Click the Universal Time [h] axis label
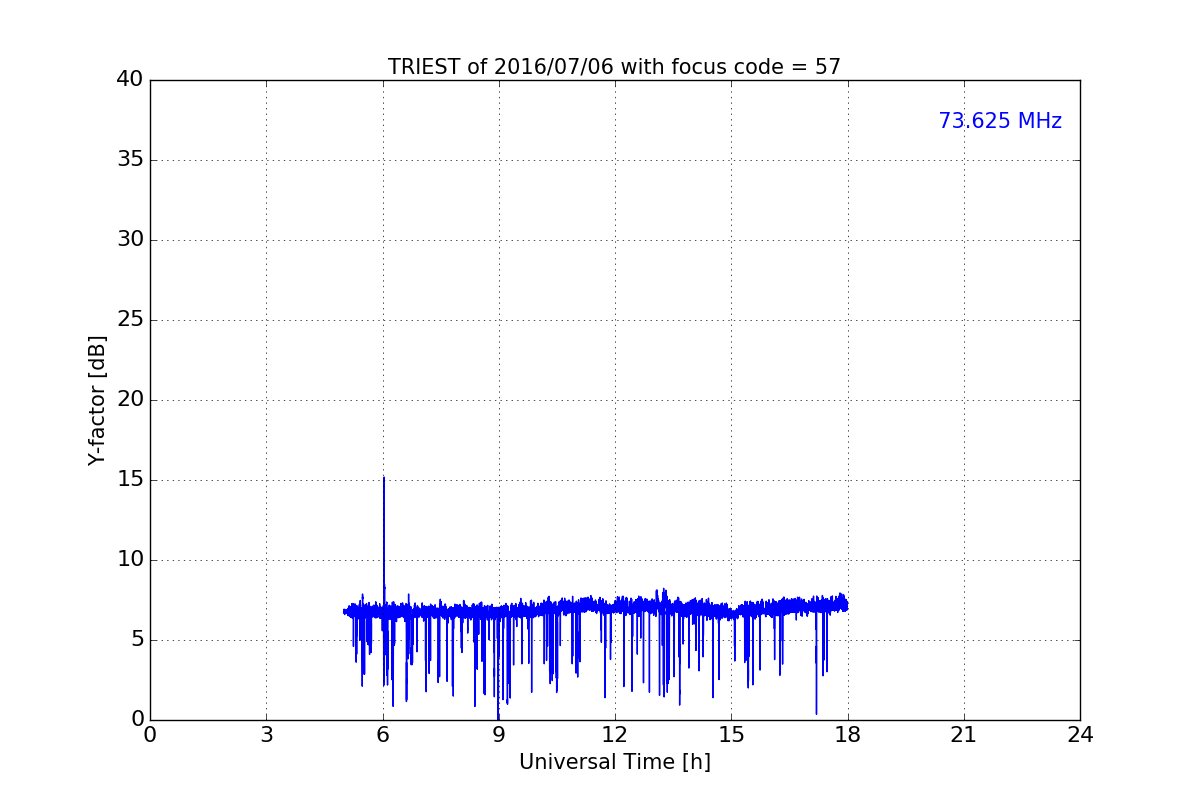The image size is (1200, 800). 614,762
